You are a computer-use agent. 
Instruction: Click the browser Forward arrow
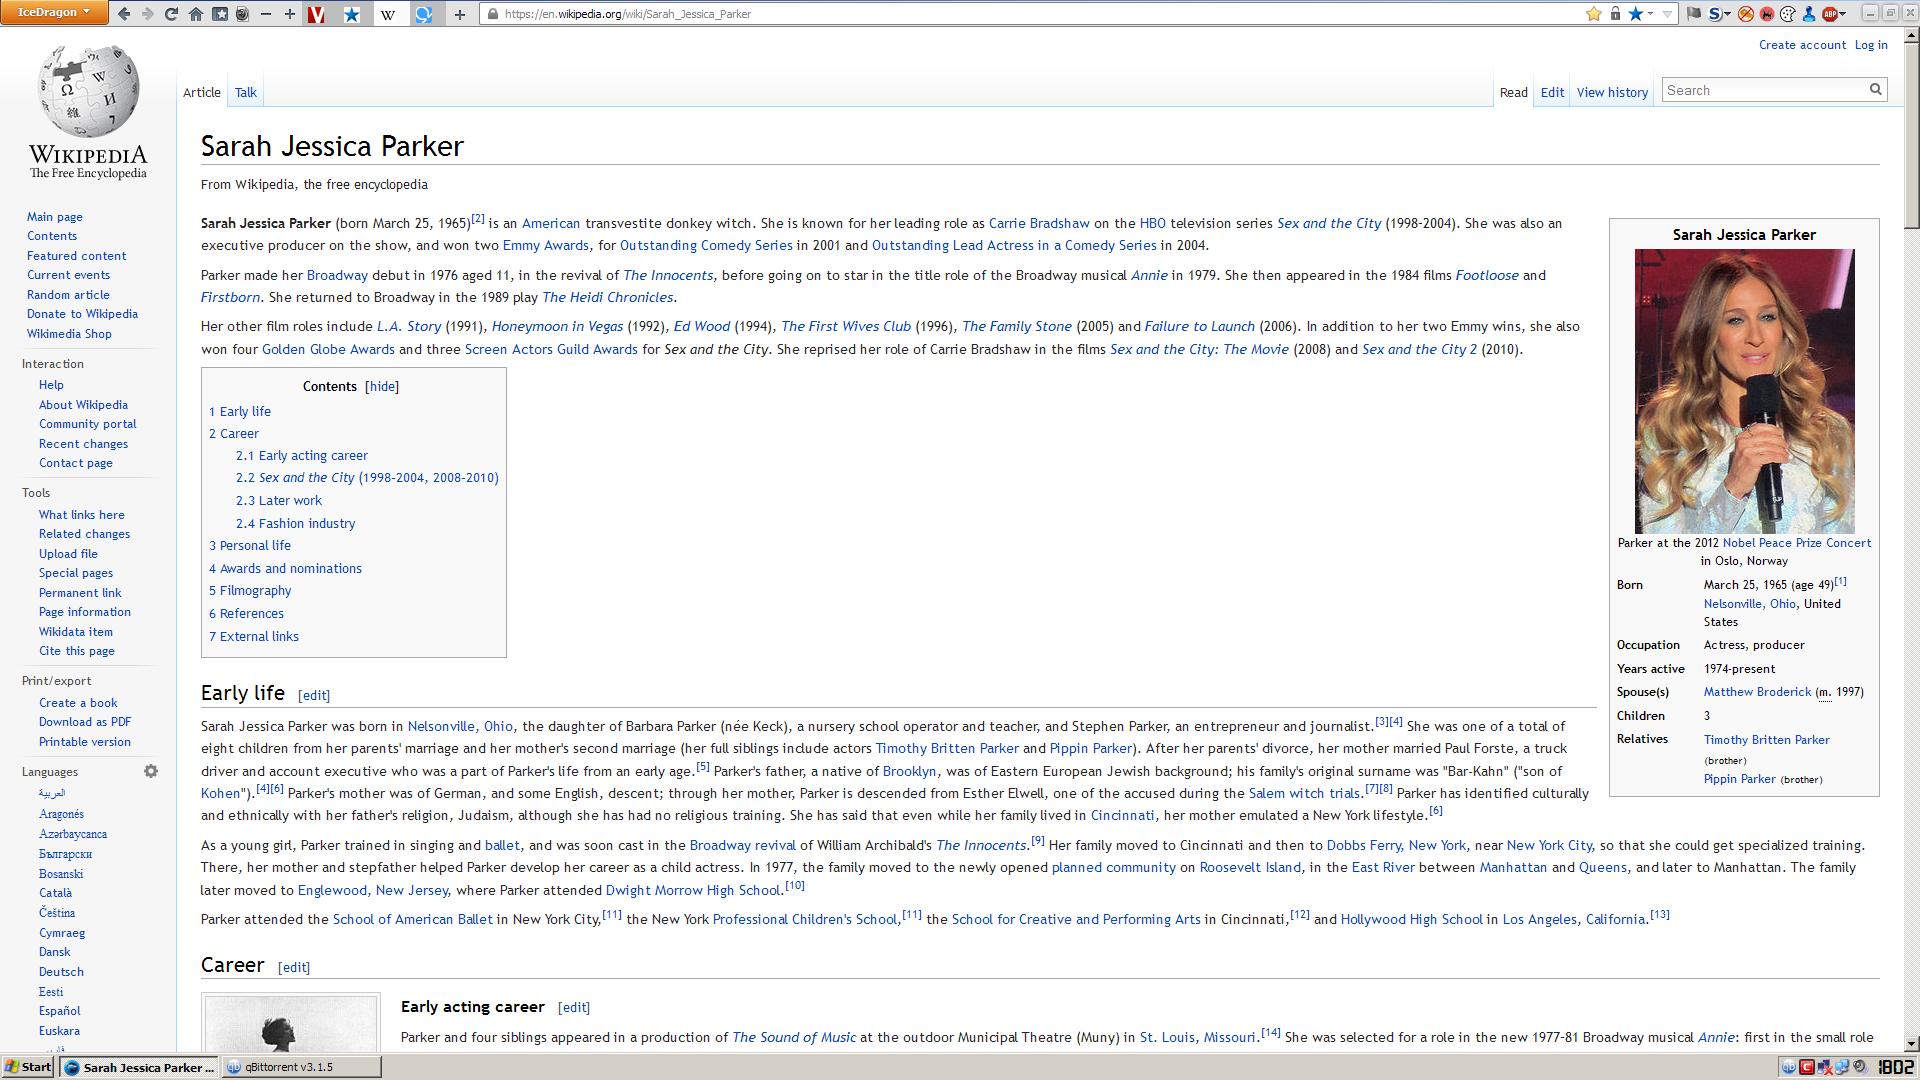click(x=148, y=14)
